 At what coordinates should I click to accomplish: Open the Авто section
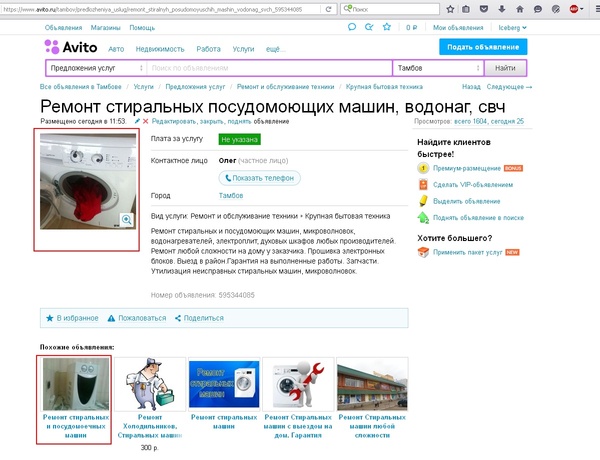tap(116, 49)
